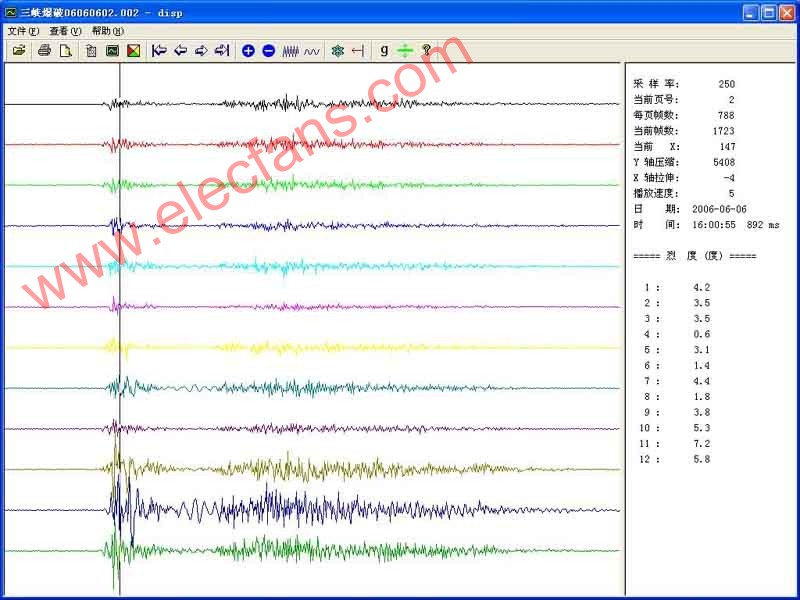Click the blue plus zoom-in icon
The height and width of the screenshot is (600, 800).
(x=248, y=50)
